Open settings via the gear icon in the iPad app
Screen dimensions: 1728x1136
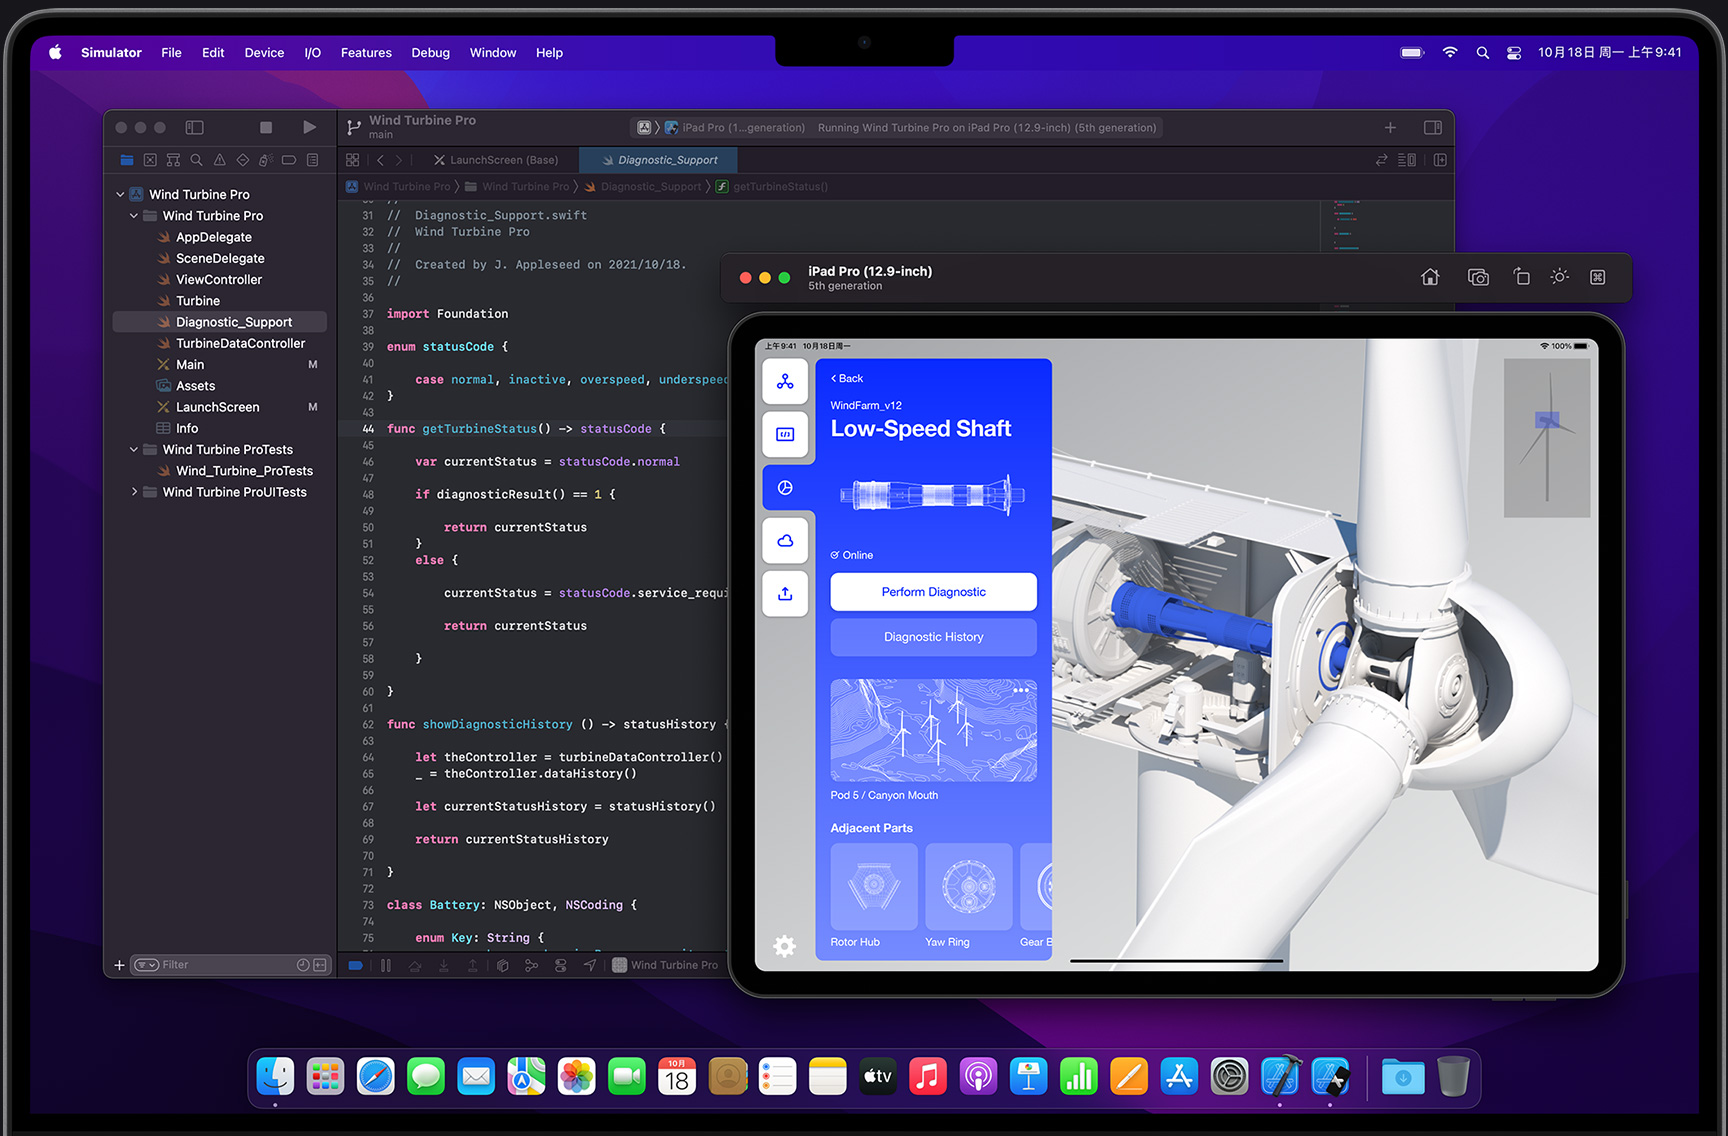(x=785, y=946)
